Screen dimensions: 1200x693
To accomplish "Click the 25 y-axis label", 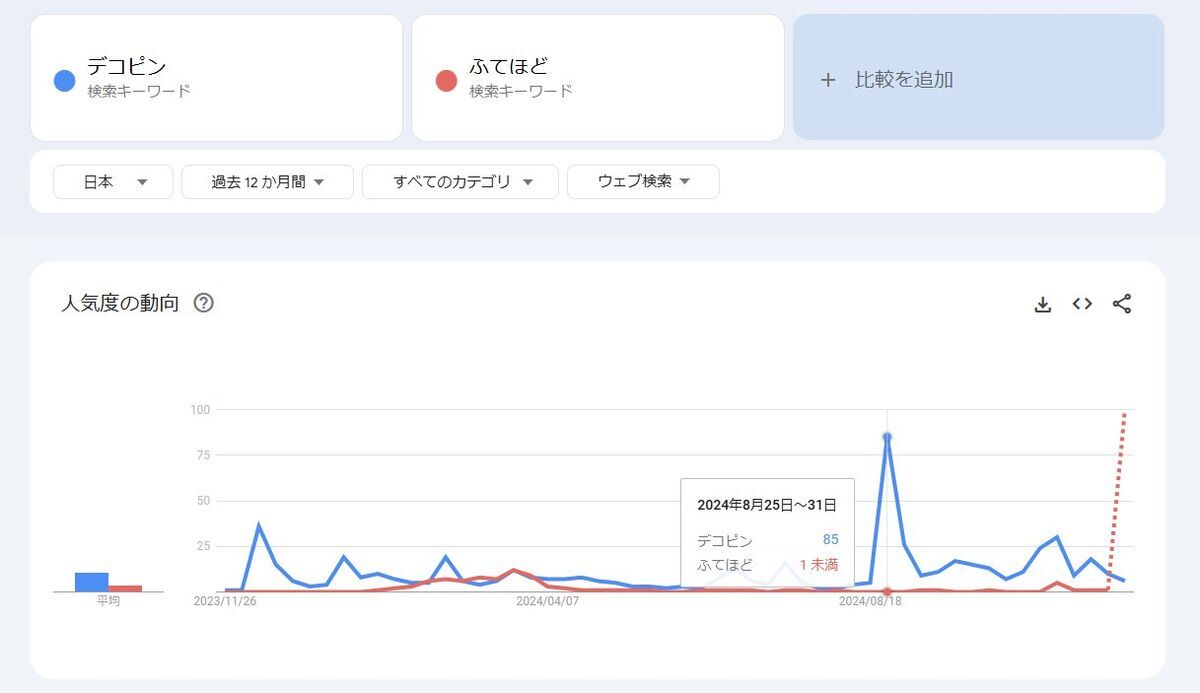I will click(203, 546).
